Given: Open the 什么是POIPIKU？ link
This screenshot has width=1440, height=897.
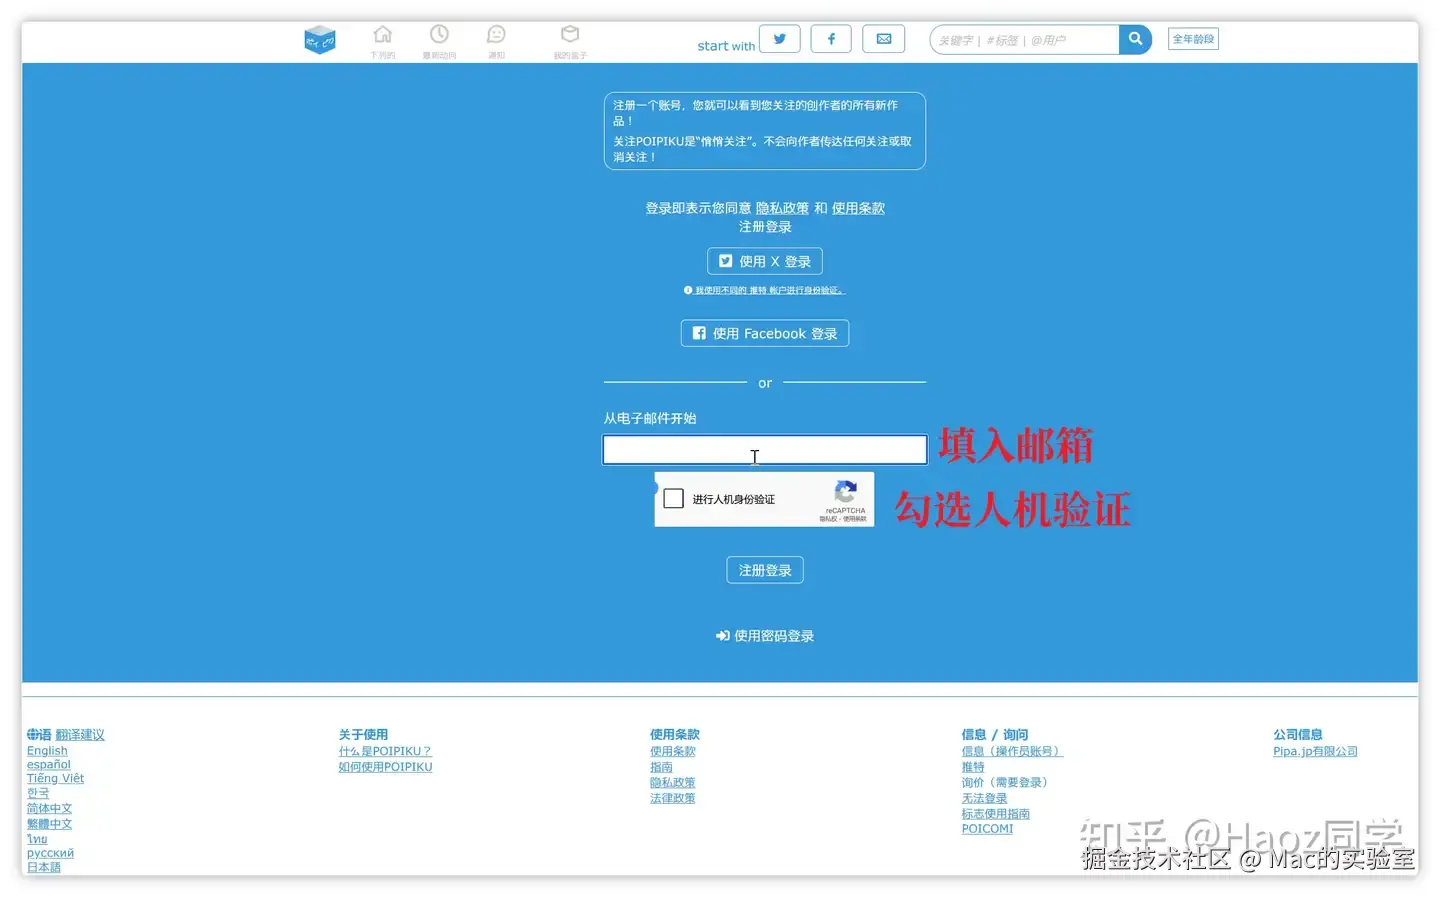Looking at the screenshot, I should point(385,751).
